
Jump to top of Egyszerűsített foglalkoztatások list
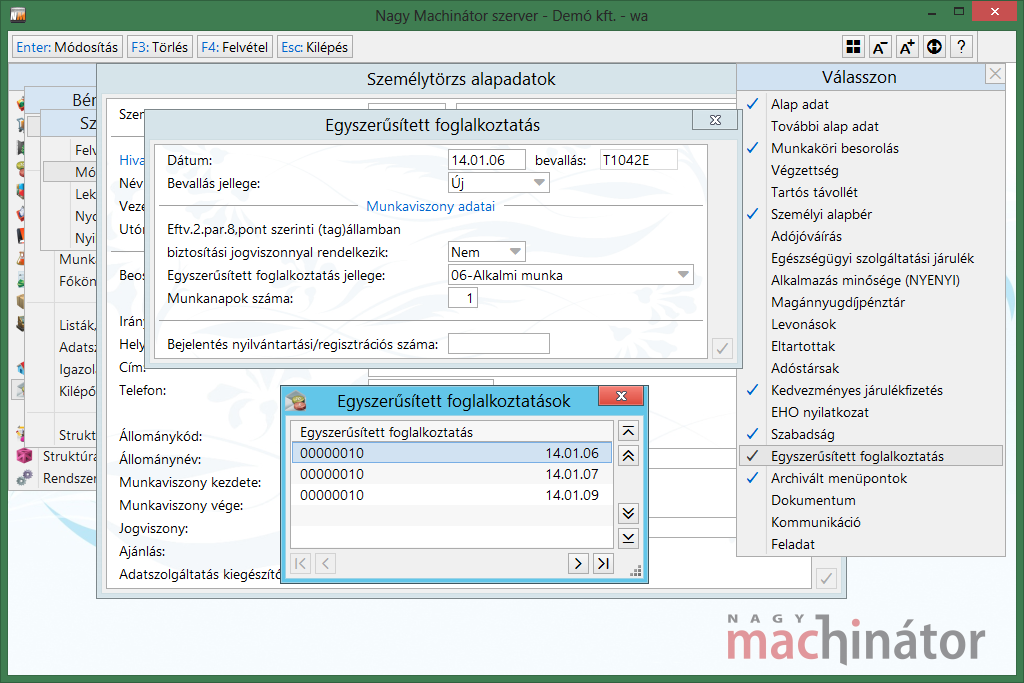click(628, 431)
